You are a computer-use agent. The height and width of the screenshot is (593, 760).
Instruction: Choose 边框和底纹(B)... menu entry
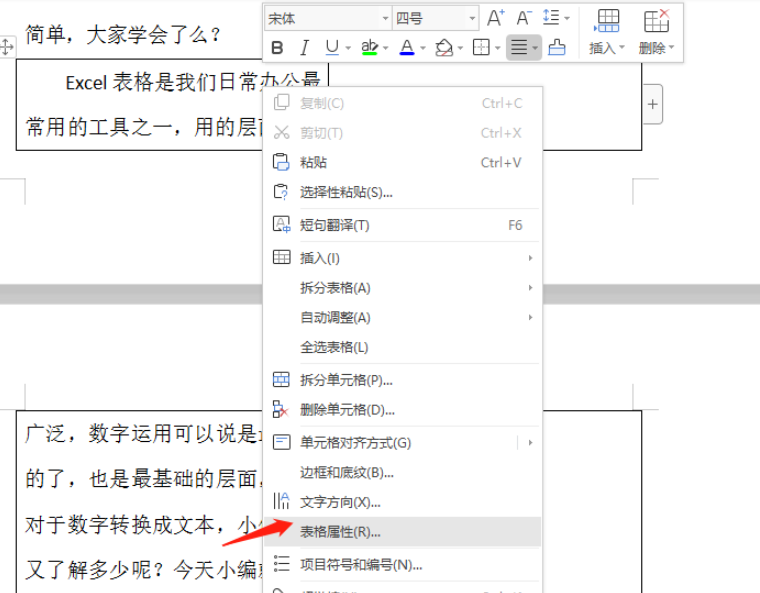(402, 472)
